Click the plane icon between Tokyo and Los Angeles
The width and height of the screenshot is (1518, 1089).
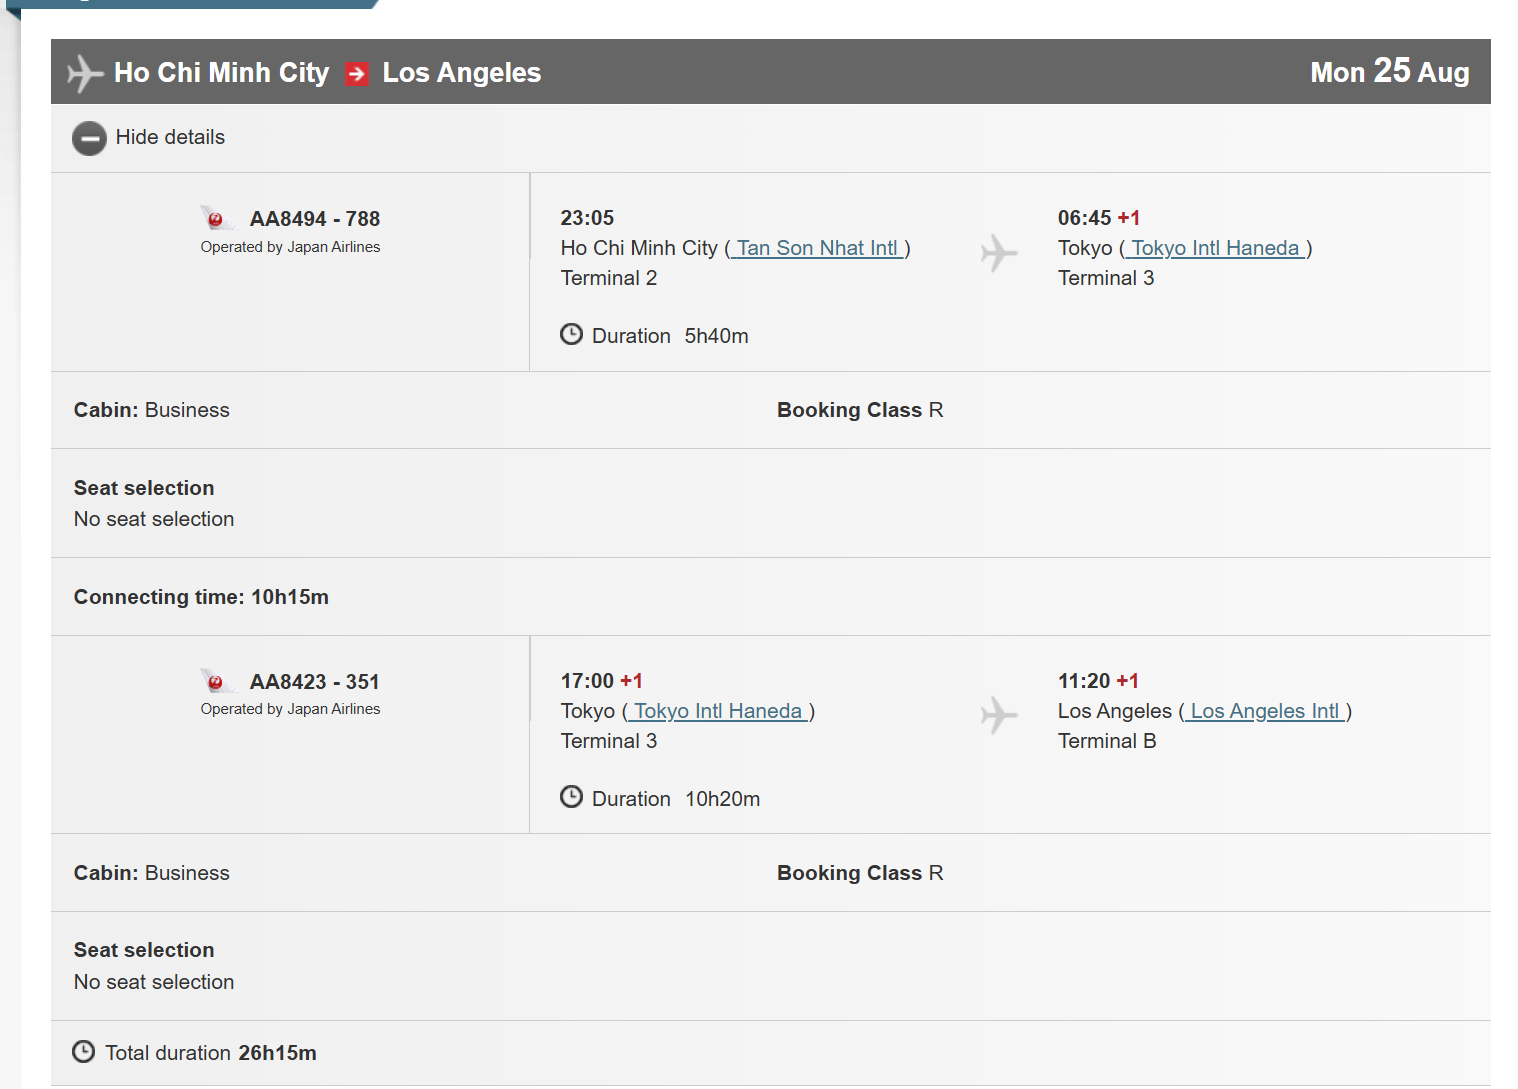(x=998, y=716)
